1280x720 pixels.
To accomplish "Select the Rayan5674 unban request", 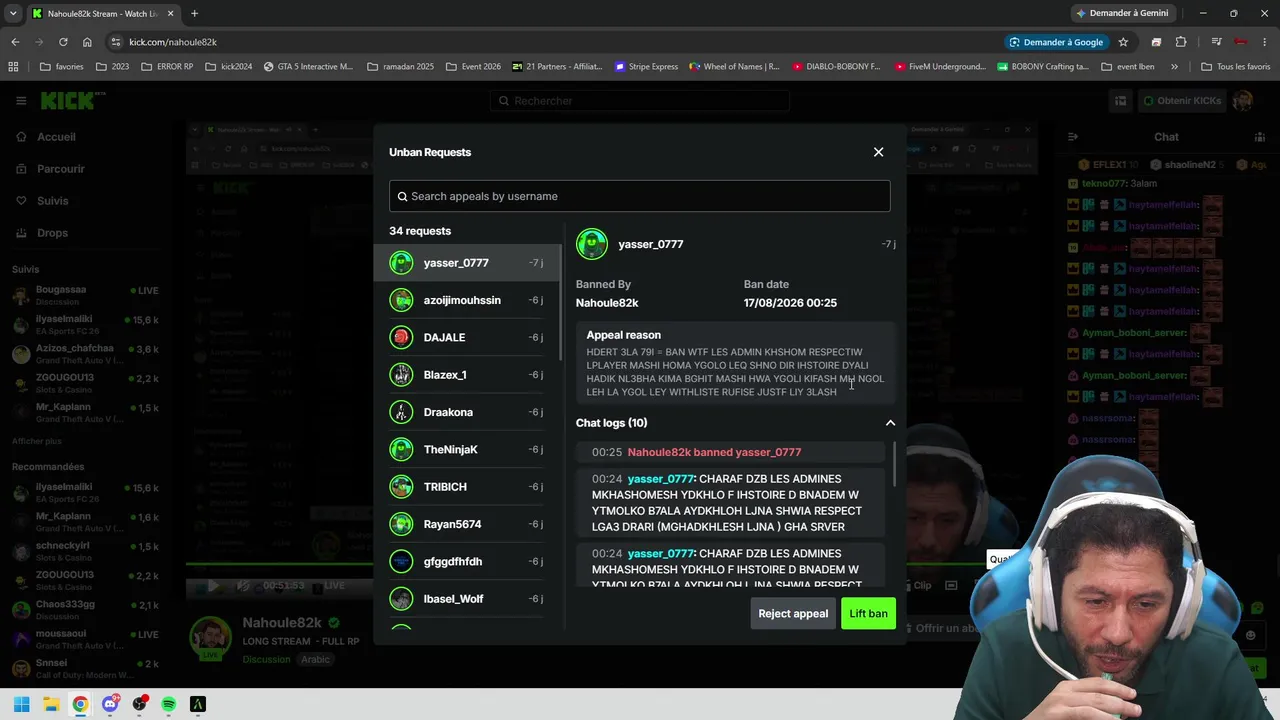I will coord(469,524).
